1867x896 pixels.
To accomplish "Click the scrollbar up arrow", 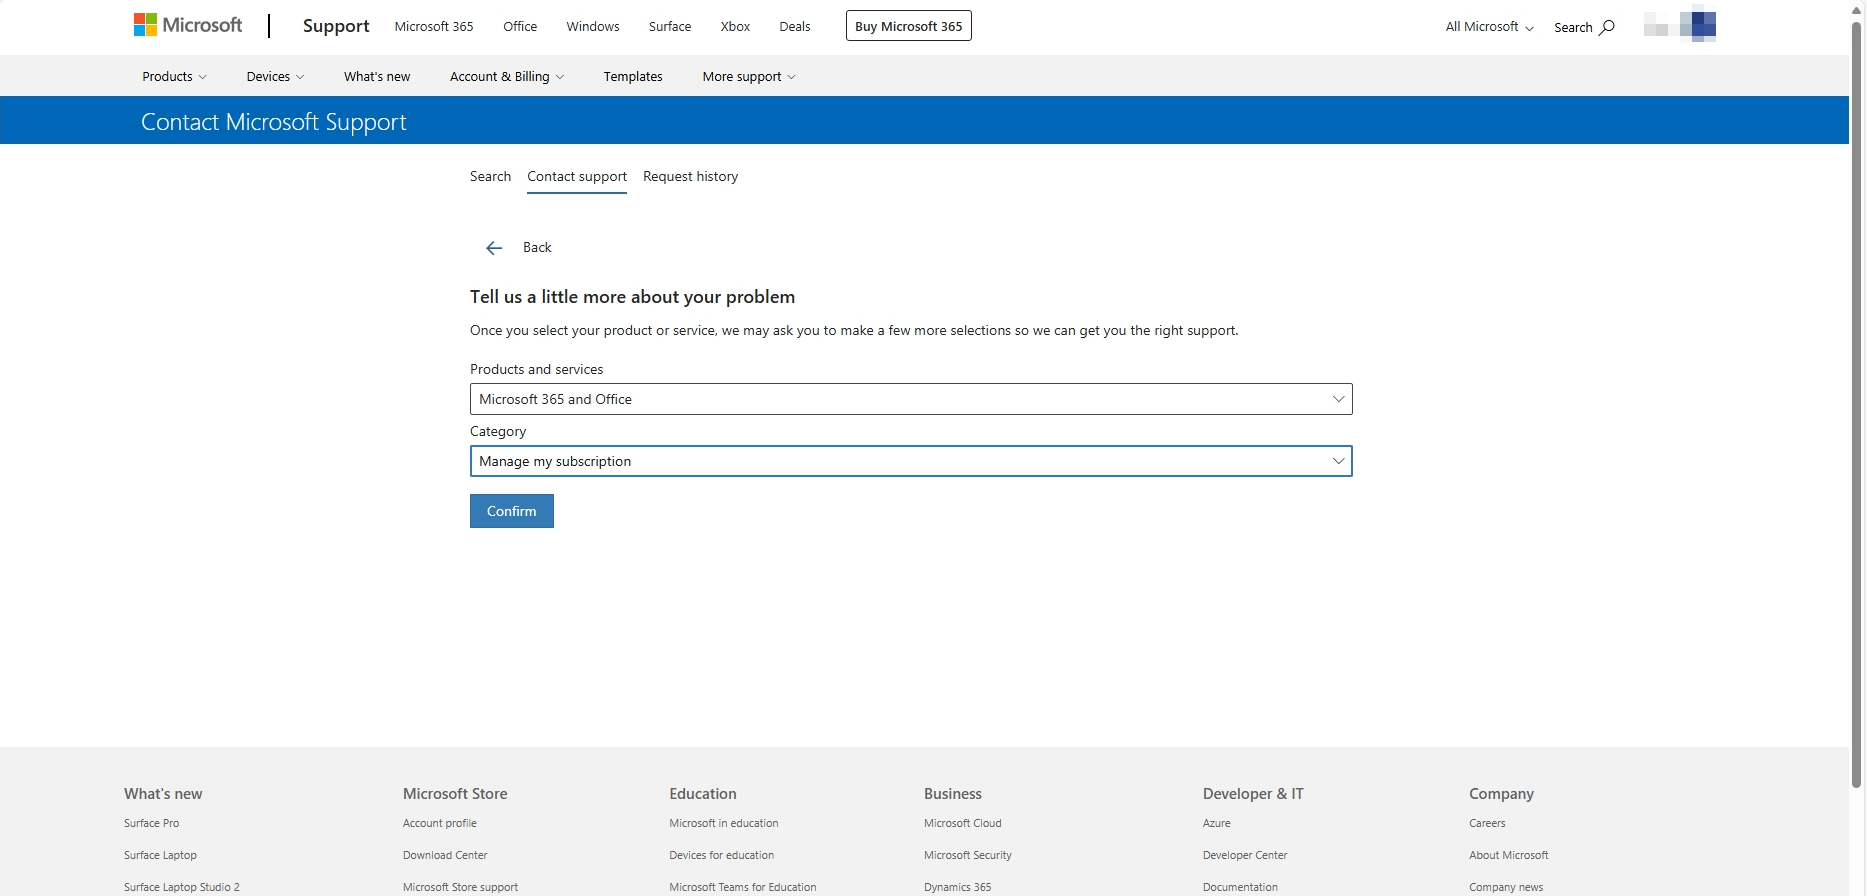I will (x=1857, y=9).
